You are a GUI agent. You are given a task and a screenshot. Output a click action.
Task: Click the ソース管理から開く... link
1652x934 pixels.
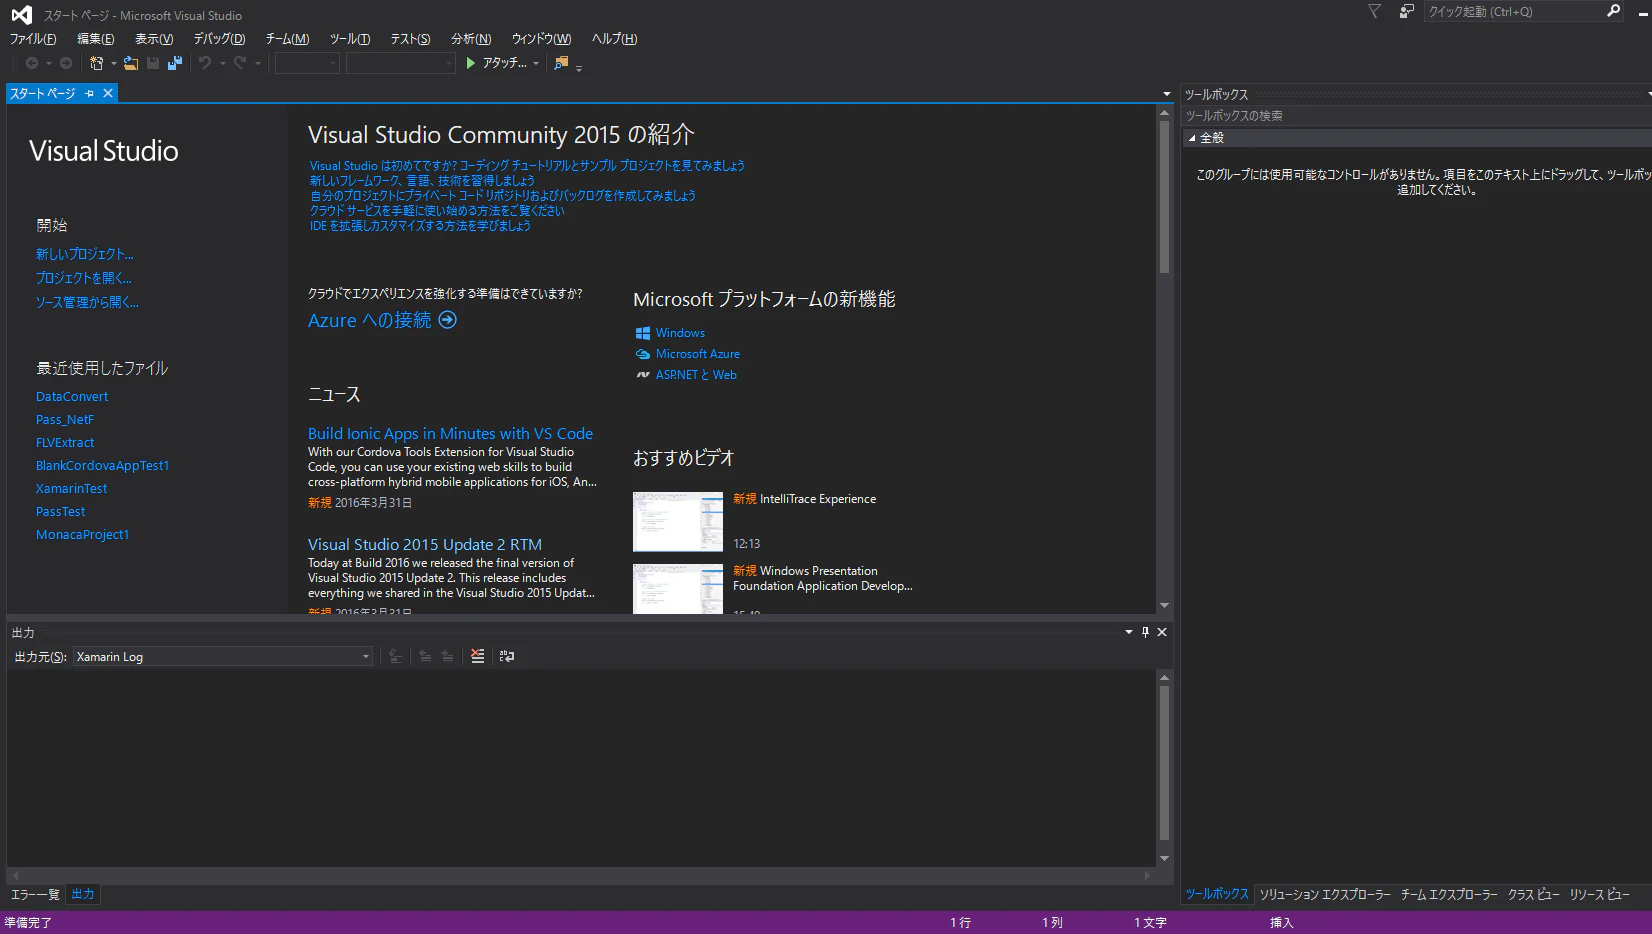click(x=87, y=302)
